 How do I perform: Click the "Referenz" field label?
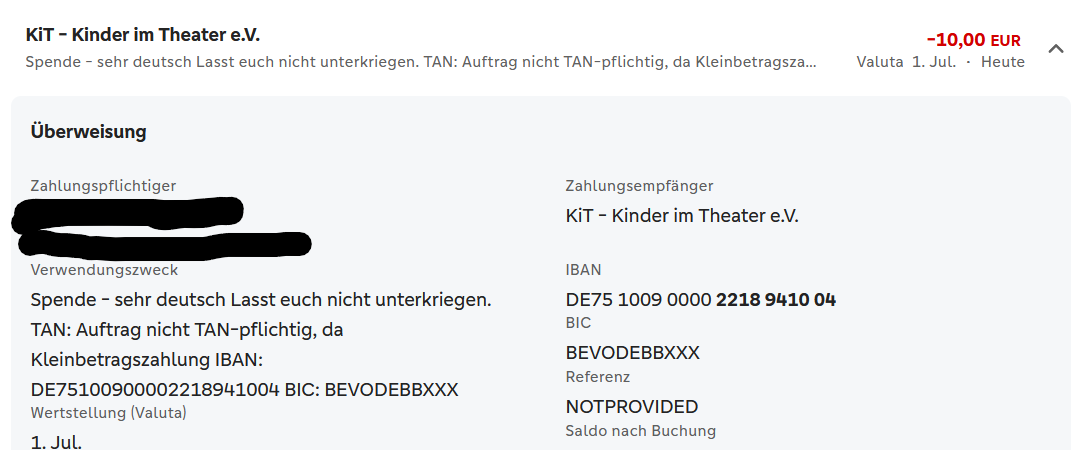(598, 377)
